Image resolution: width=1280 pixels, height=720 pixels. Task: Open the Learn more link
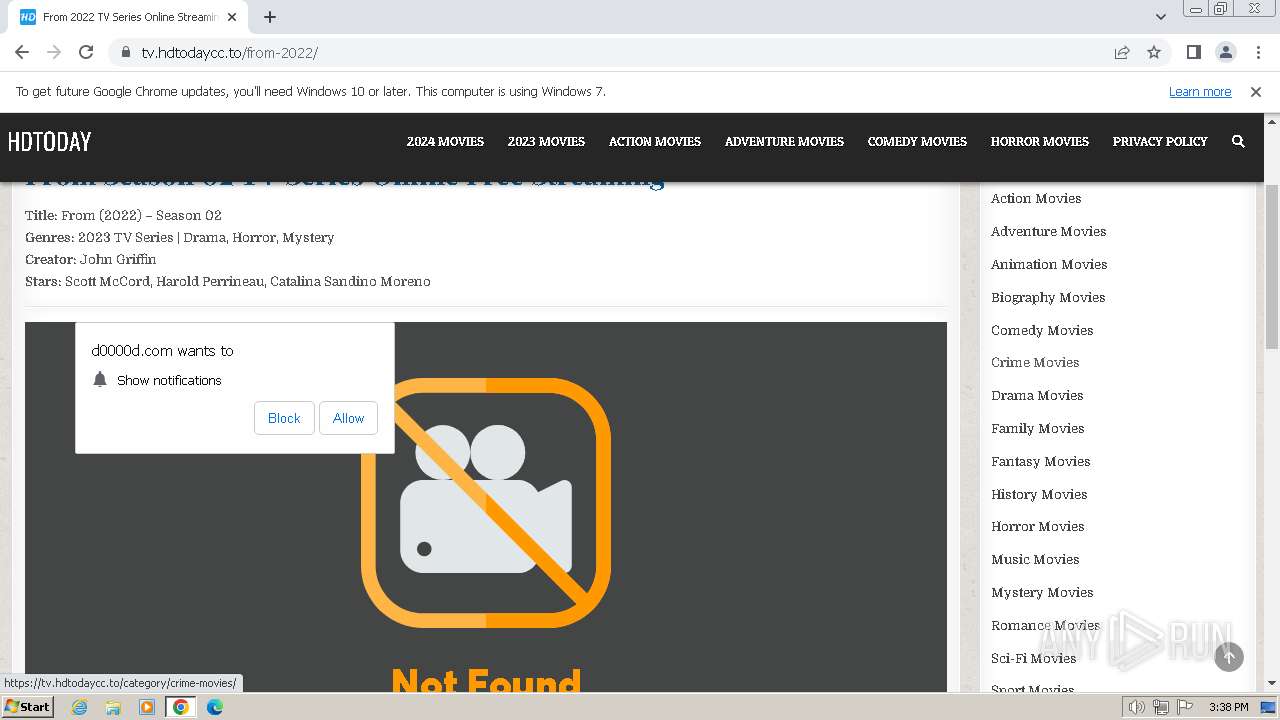tap(1200, 91)
